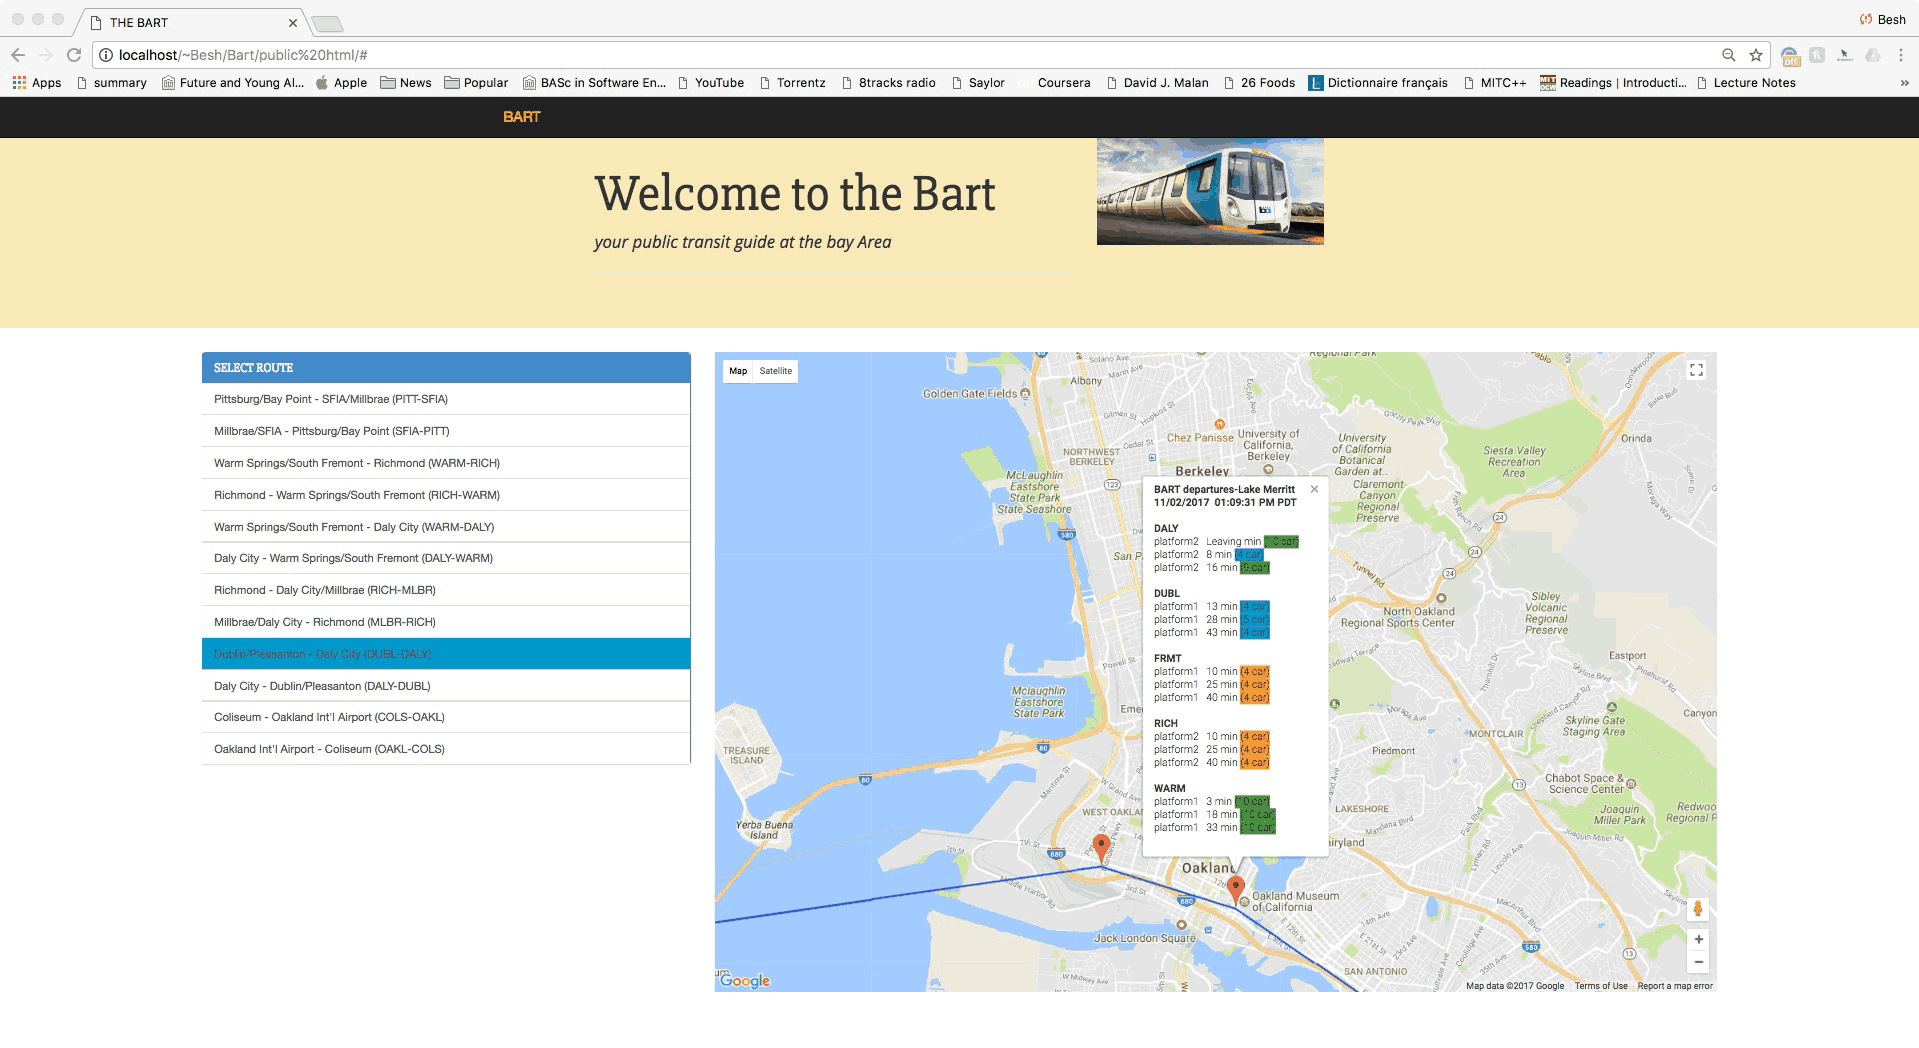Viewport: 1919px width, 1048px height.
Task: Close the THE BART tab
Action: 292,22
